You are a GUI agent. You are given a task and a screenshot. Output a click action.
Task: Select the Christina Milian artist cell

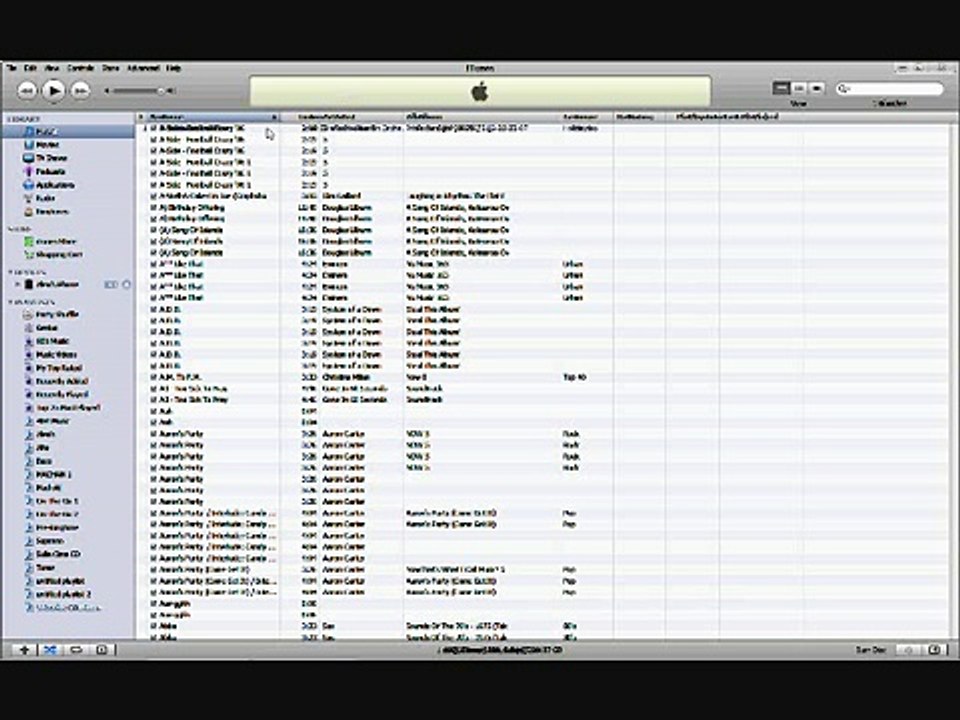(346, 377)
